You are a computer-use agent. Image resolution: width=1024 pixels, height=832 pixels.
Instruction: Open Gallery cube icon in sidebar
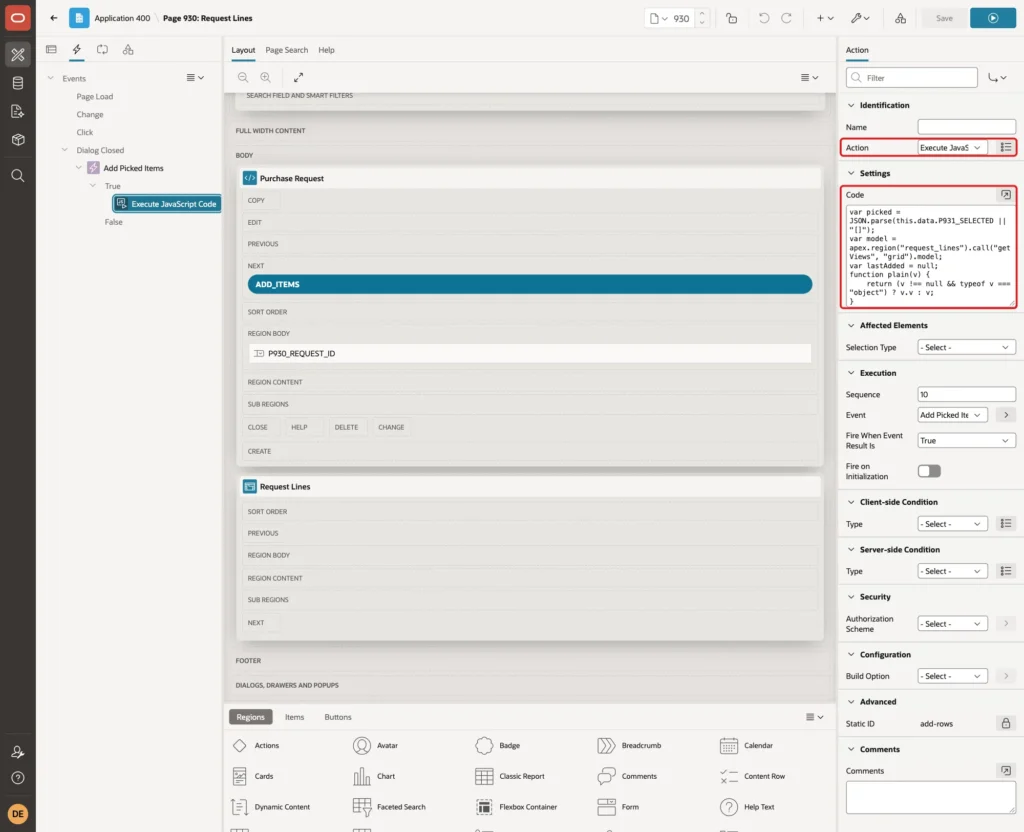tap(18, 139)
